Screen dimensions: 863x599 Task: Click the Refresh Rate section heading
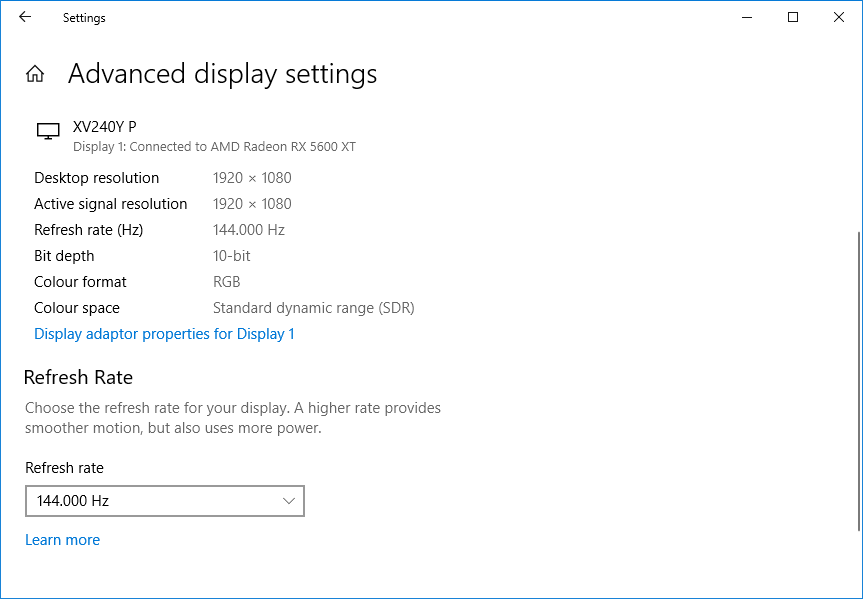78,377
